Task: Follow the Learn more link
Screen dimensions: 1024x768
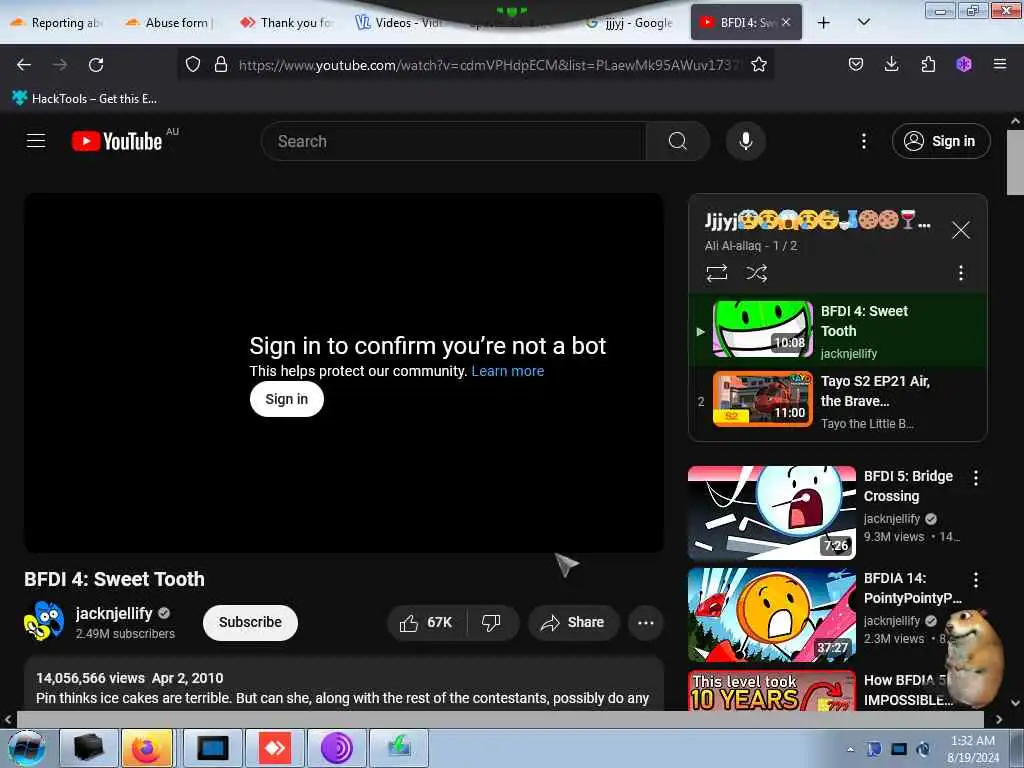Action: pos(507,371)
